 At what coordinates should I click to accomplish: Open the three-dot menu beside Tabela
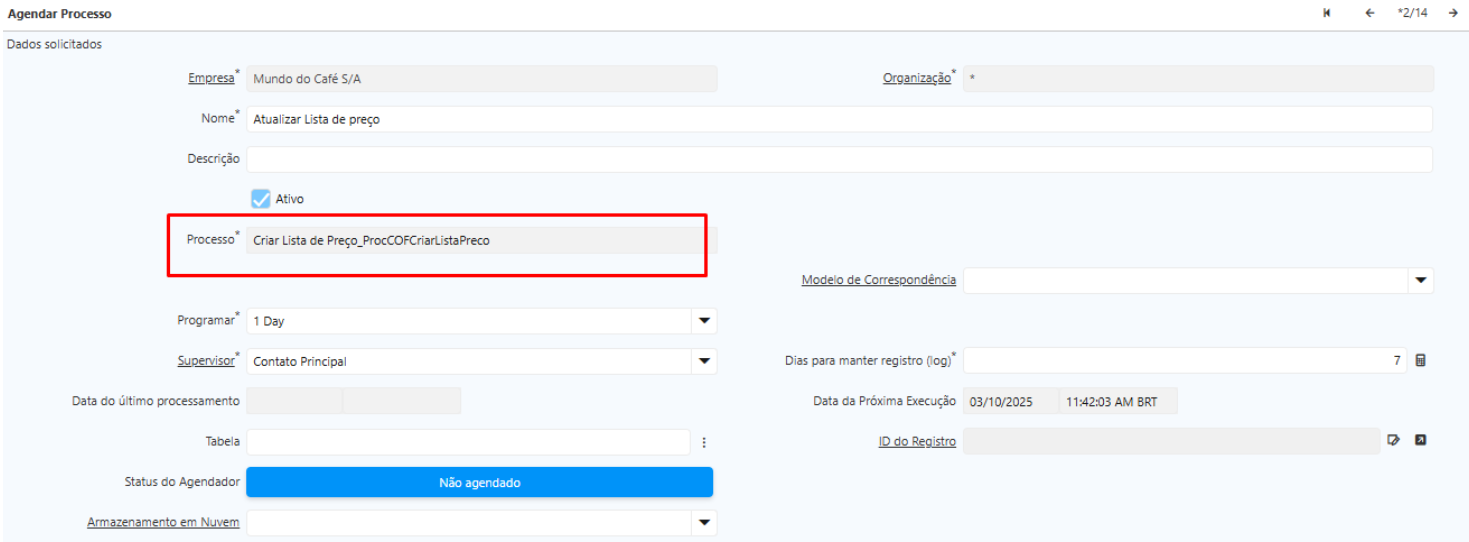click(x=704, y=442)
